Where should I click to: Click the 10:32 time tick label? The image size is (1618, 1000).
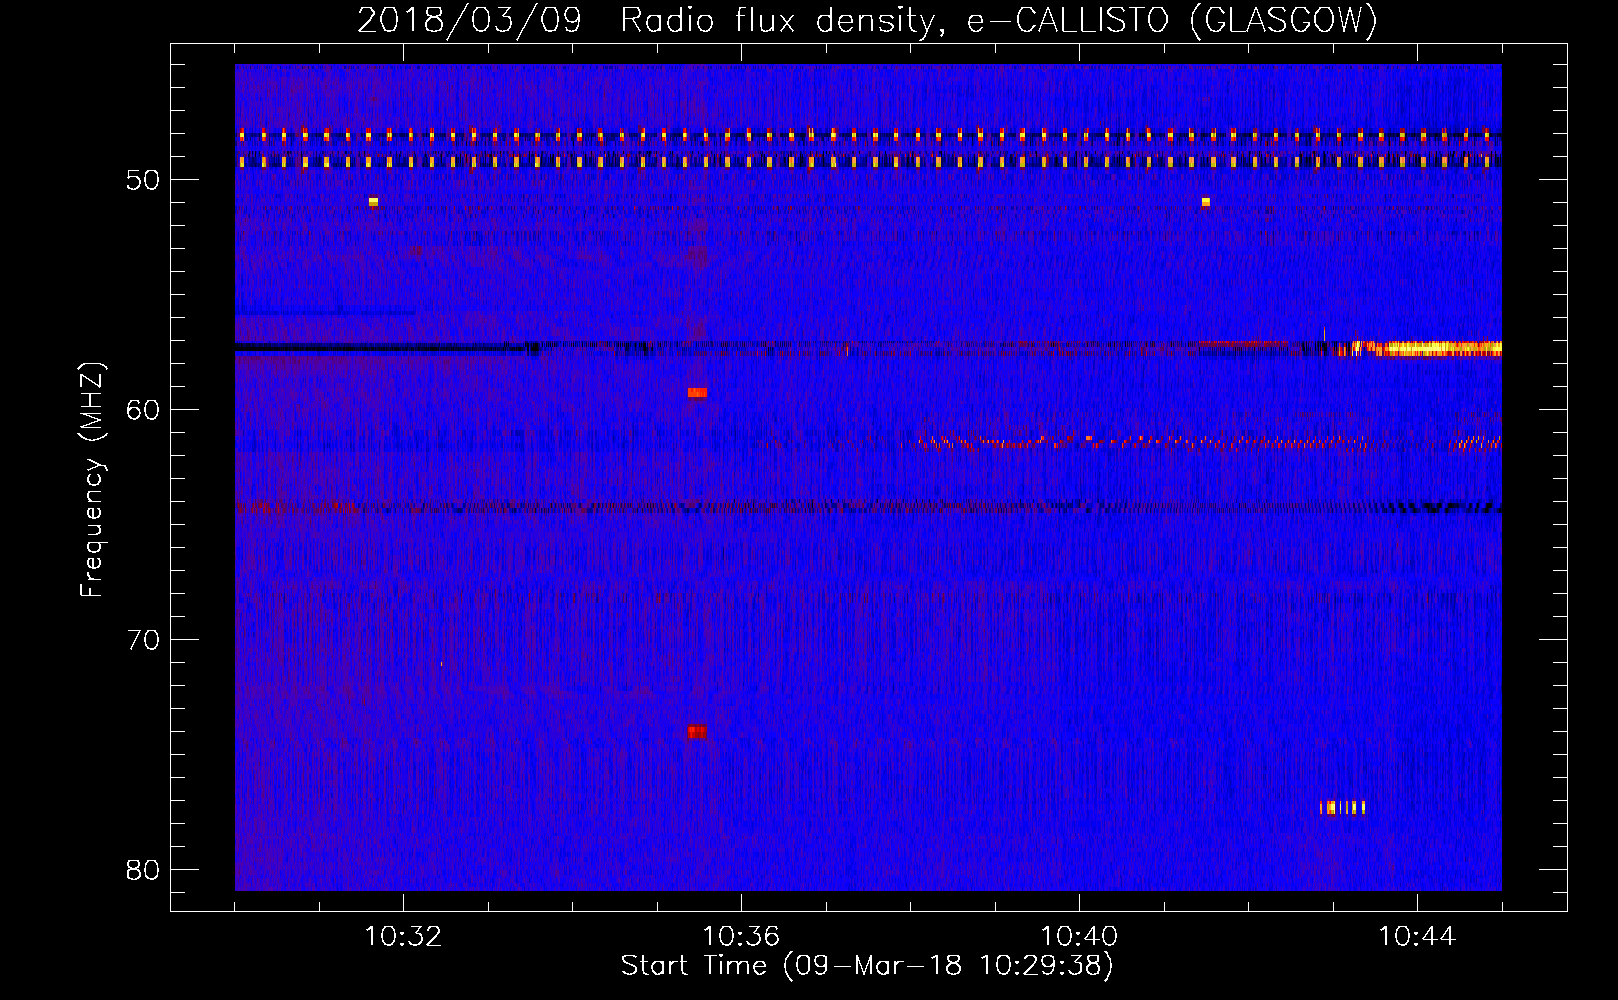pyautogui.click(x=403, y=937)
